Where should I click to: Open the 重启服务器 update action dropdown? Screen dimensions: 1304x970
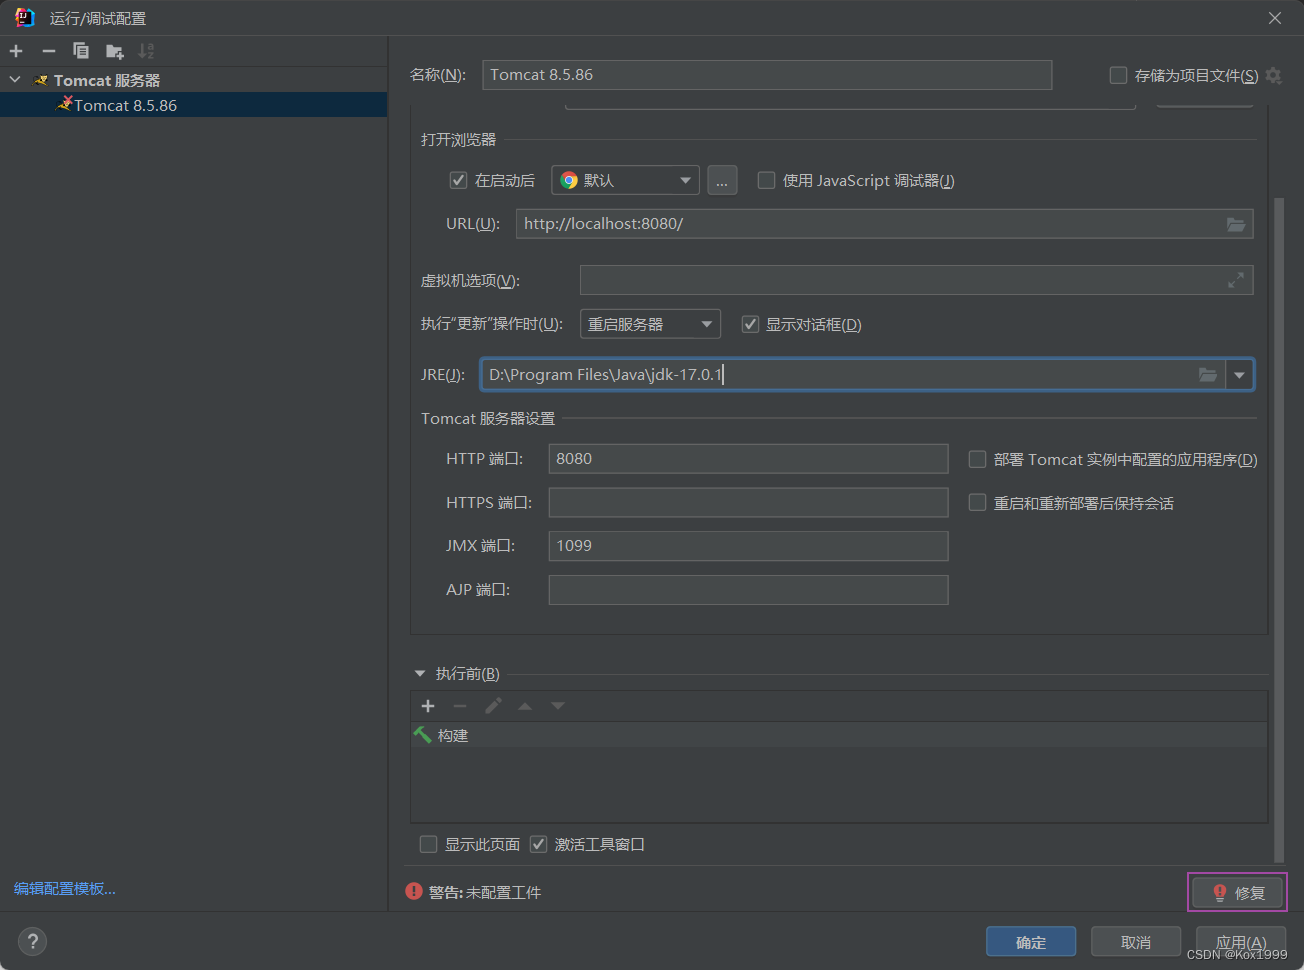coord(650,324)
